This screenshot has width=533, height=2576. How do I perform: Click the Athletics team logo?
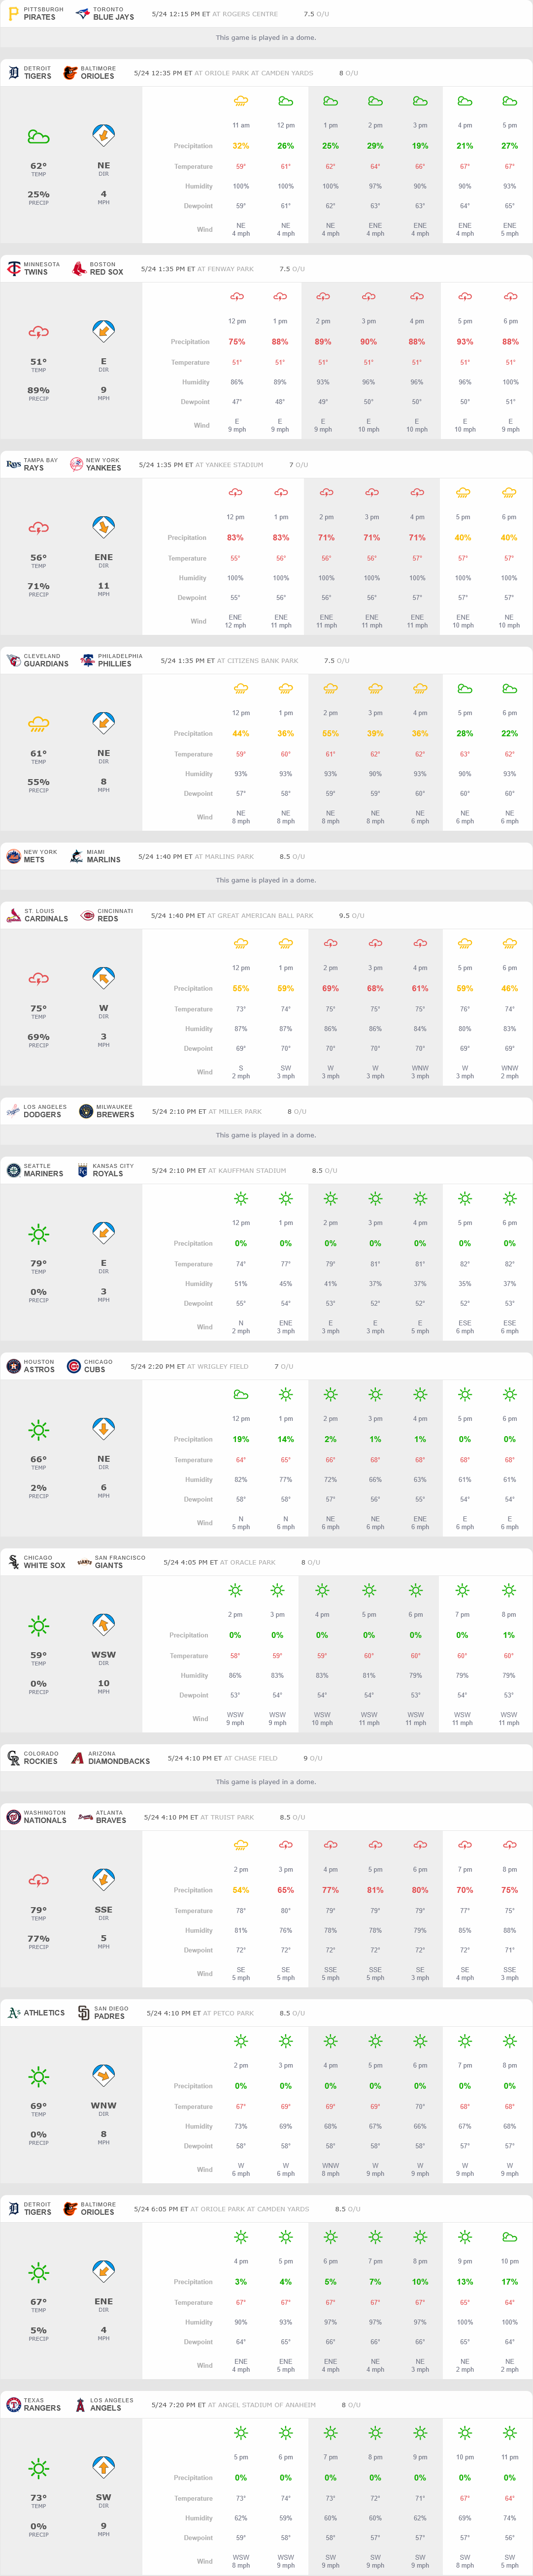(13, 2014)
